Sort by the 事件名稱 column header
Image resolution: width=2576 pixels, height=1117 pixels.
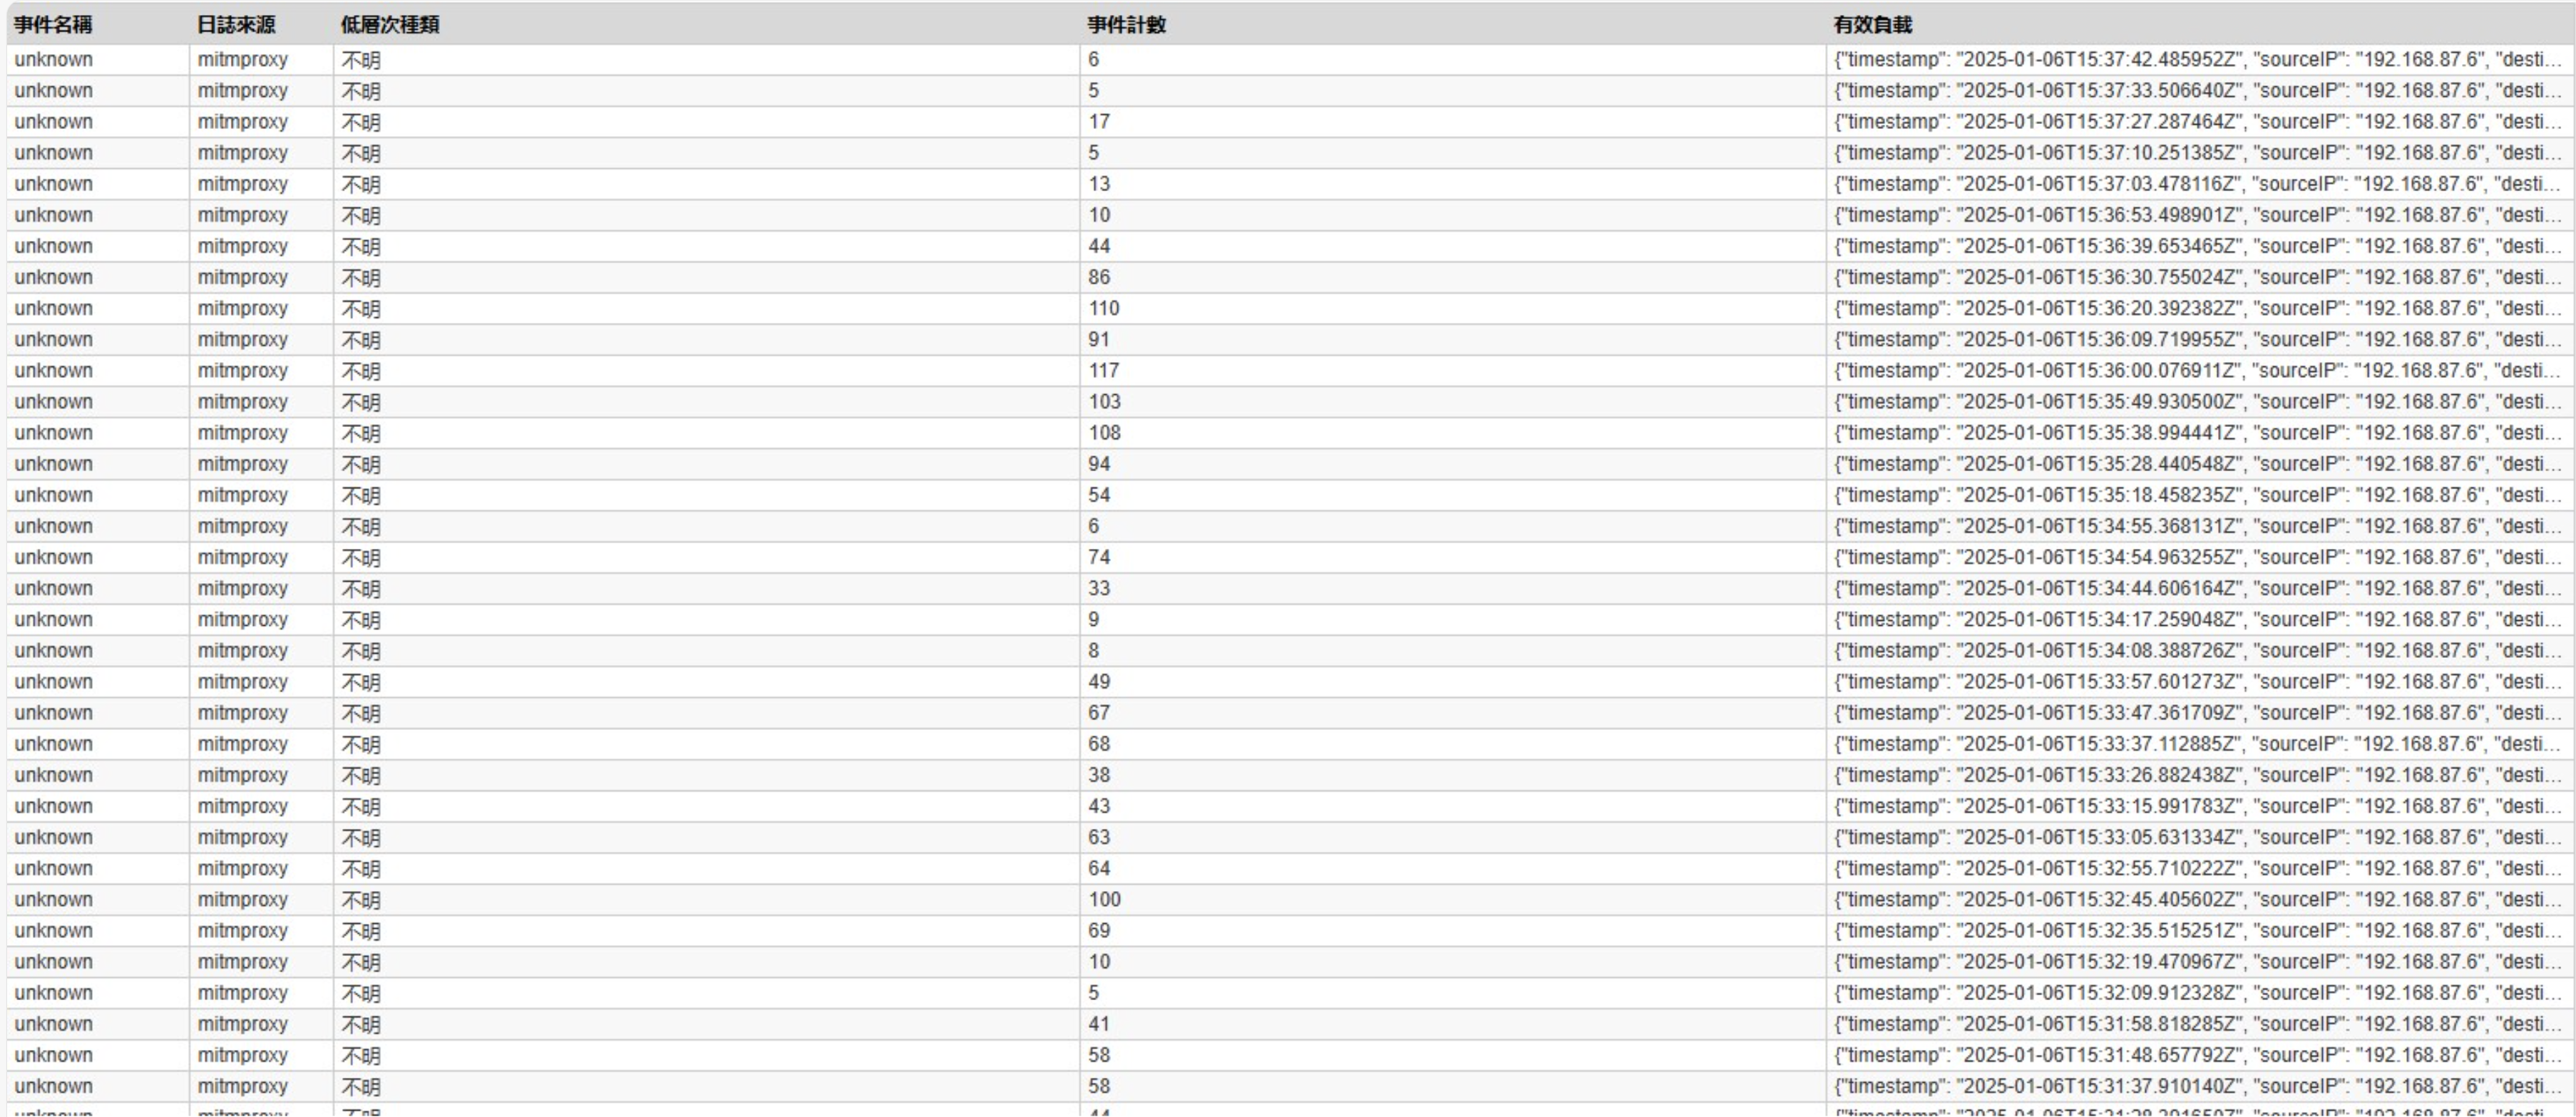(53, 24)
